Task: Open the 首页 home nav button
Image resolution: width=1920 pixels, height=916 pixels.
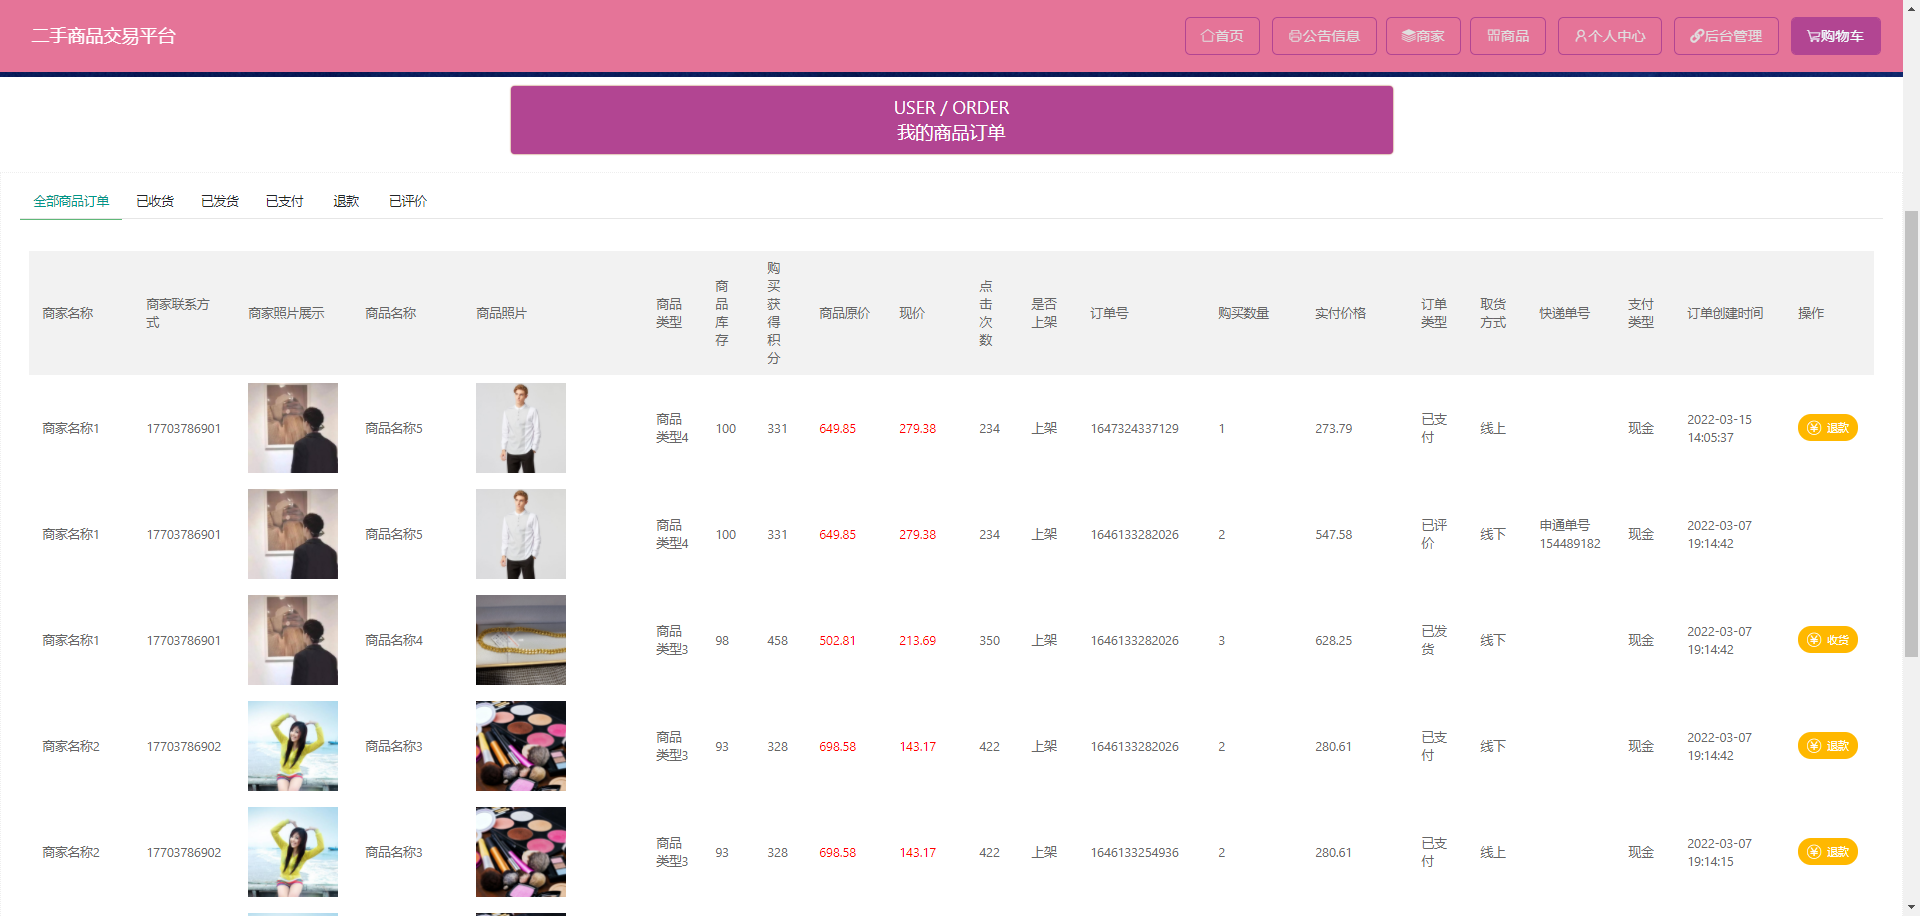Action: (1222, 36)
